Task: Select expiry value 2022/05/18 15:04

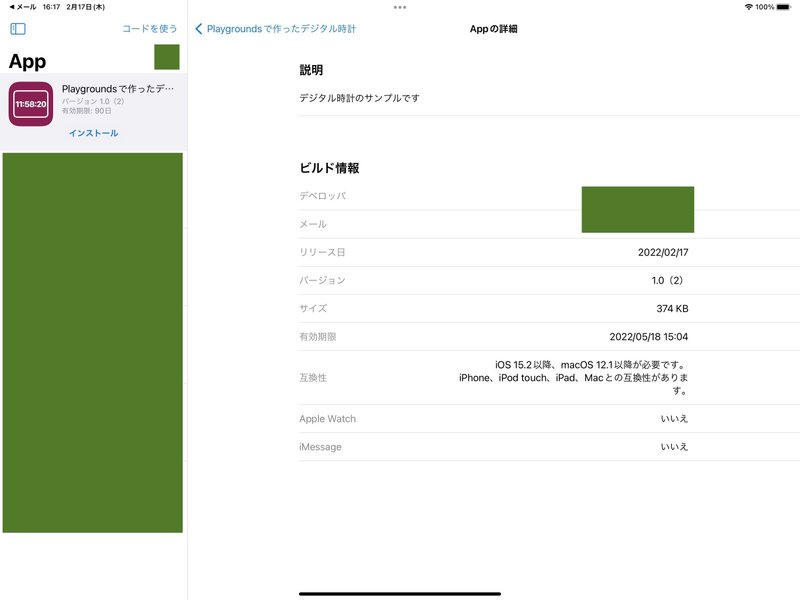Action: (648, 337)
